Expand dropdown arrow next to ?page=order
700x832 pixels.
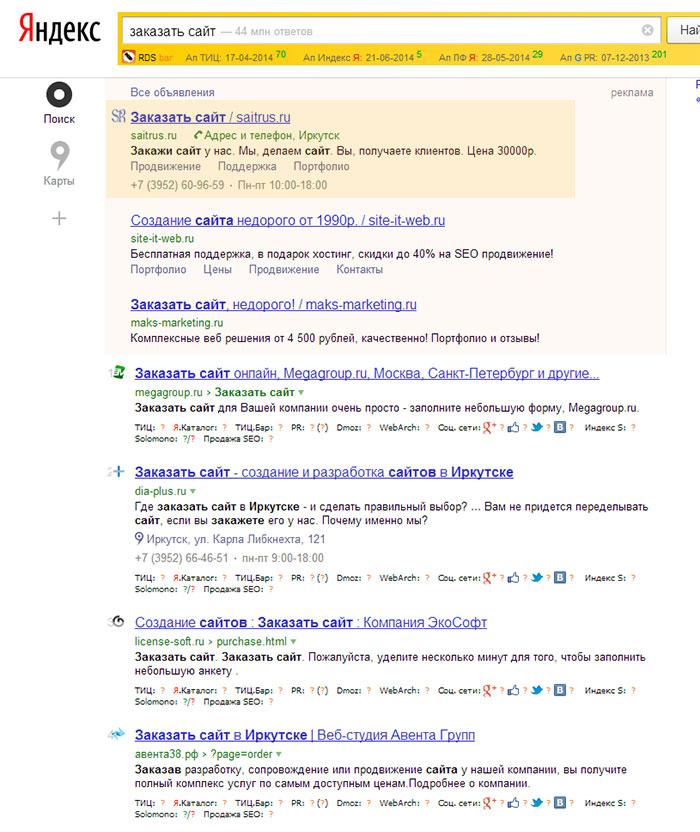[279, 754]
